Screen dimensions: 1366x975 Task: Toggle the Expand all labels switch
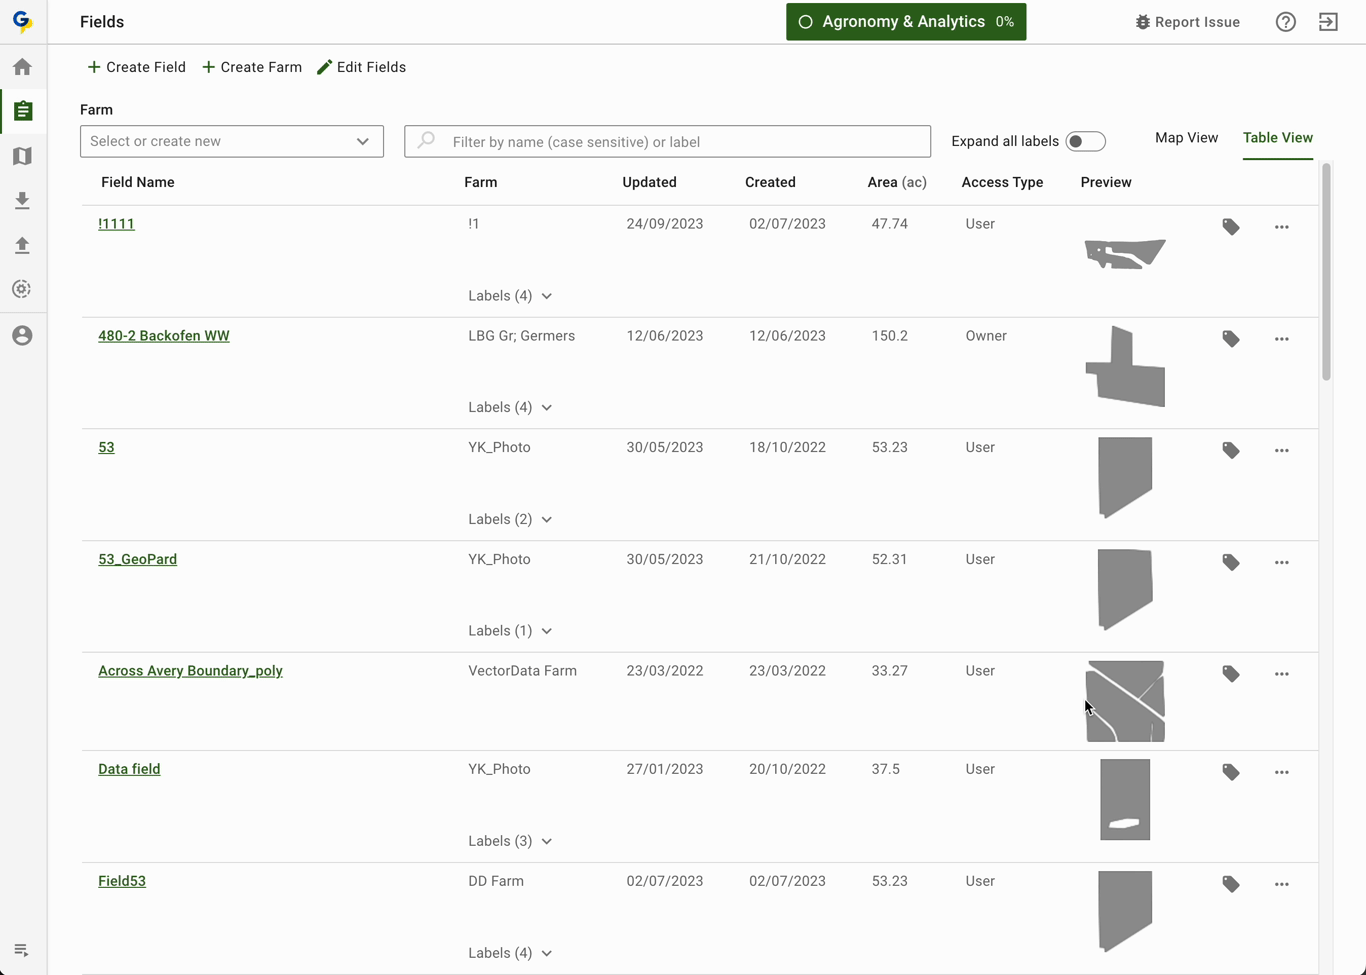1085,142
